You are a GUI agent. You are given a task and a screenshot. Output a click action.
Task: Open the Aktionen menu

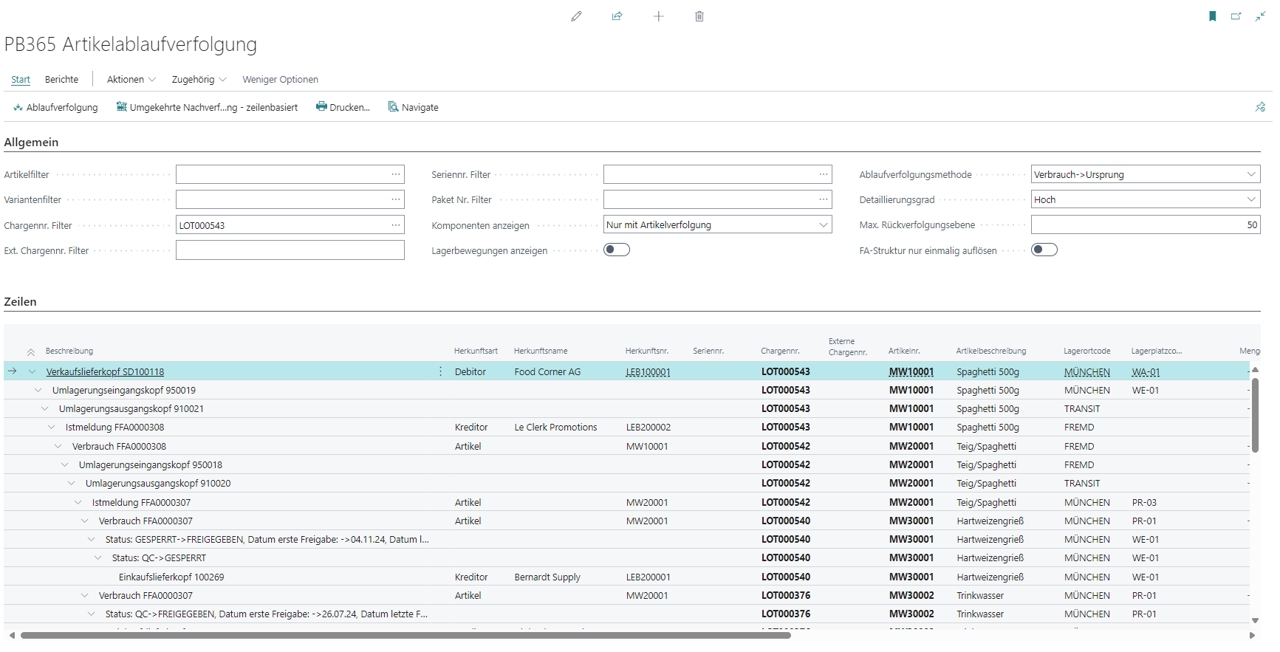[131, 79]
